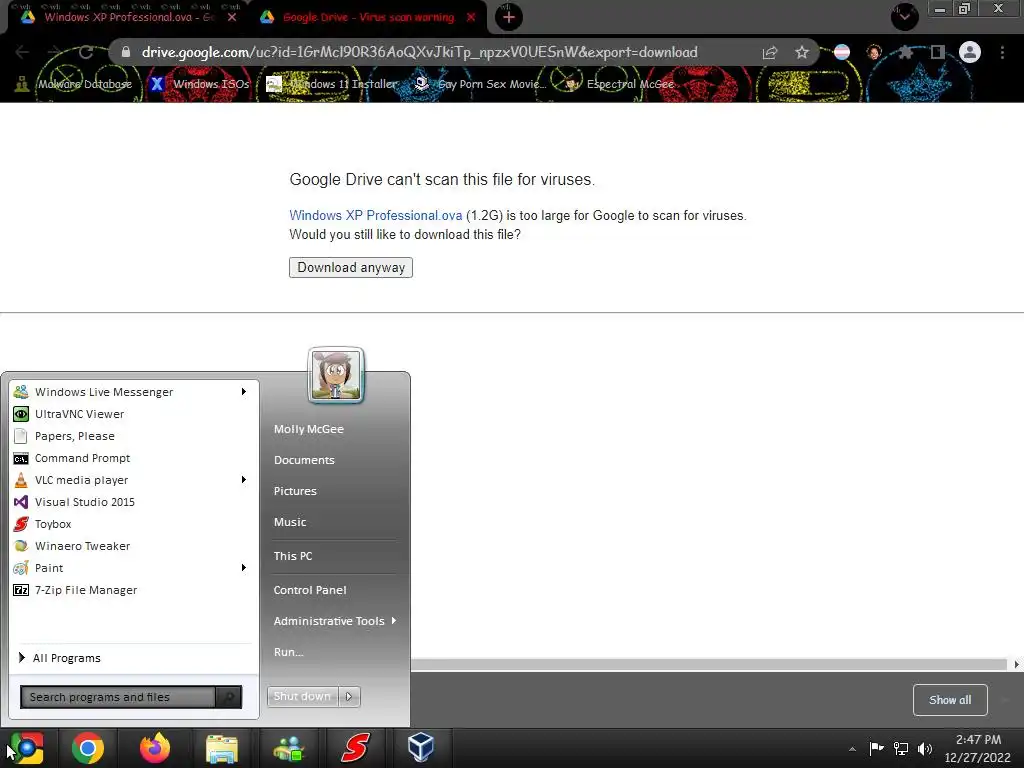
Task: Go back to the previous page
Action: point(22,52)
